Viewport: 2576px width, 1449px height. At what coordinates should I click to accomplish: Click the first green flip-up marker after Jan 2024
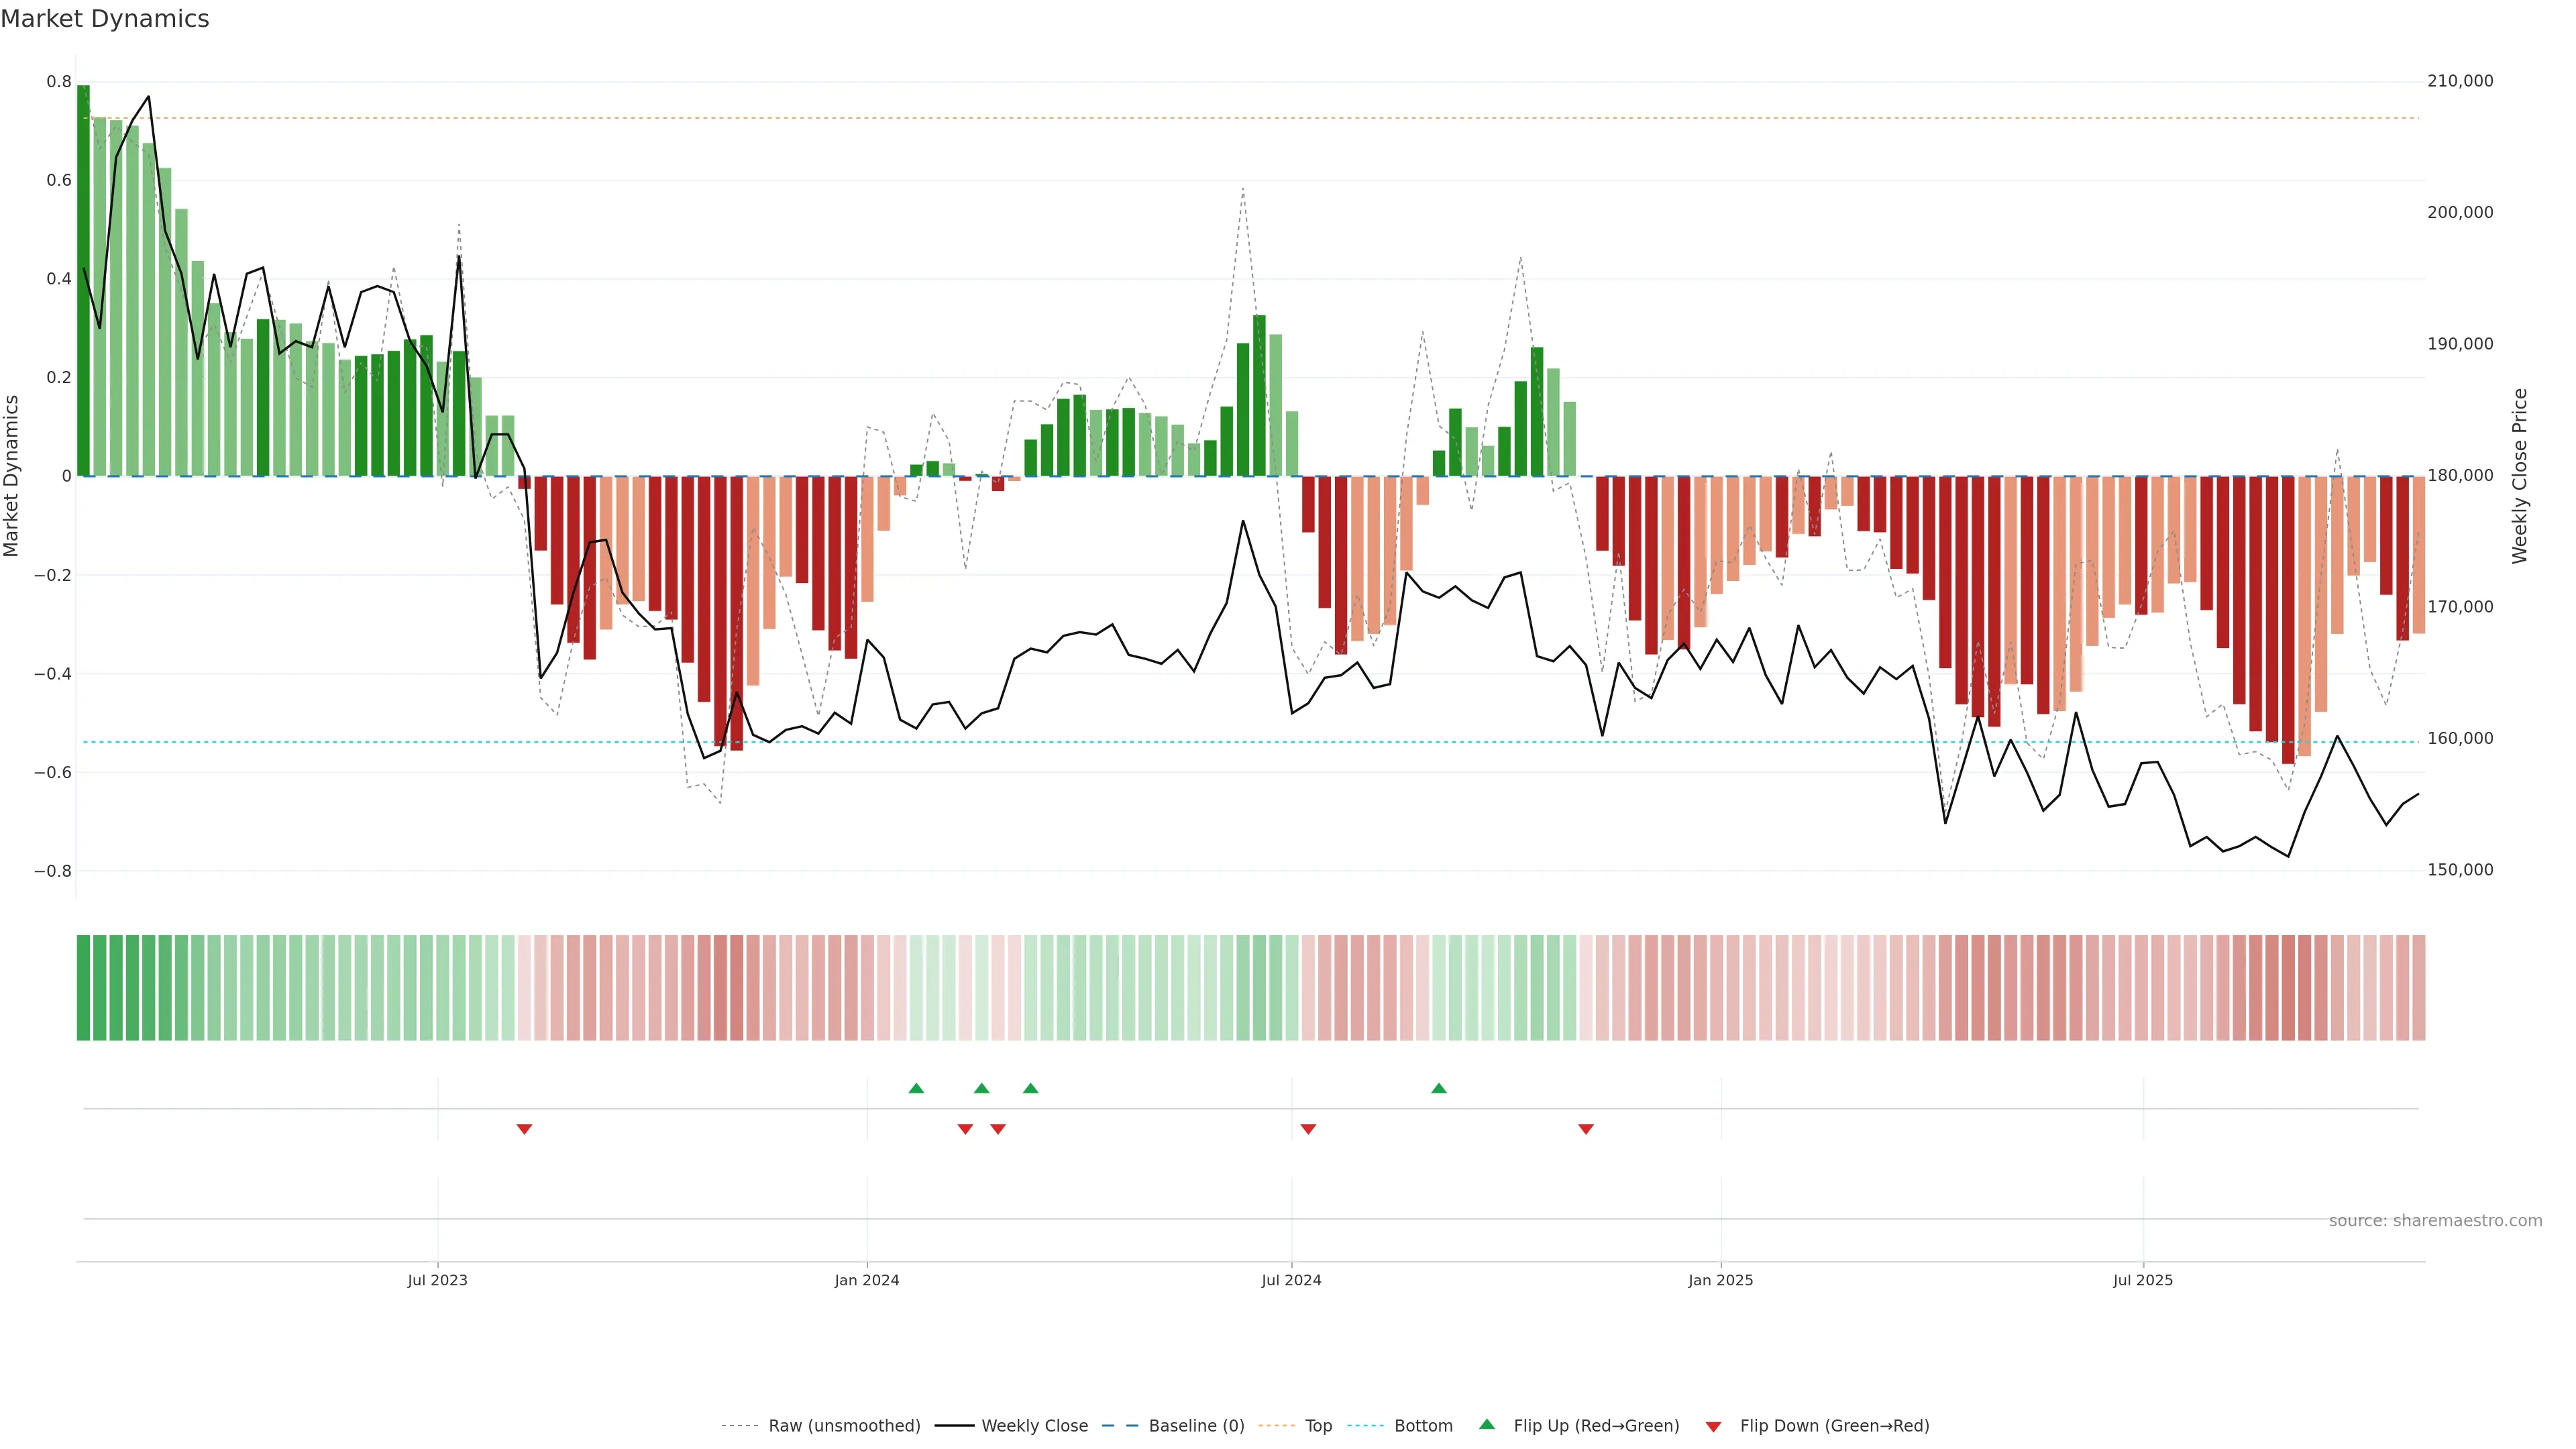916,1088
